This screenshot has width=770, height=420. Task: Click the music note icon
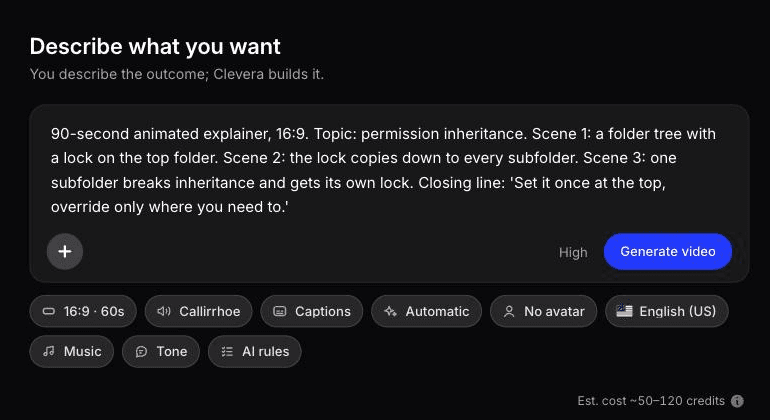(49, 351)
